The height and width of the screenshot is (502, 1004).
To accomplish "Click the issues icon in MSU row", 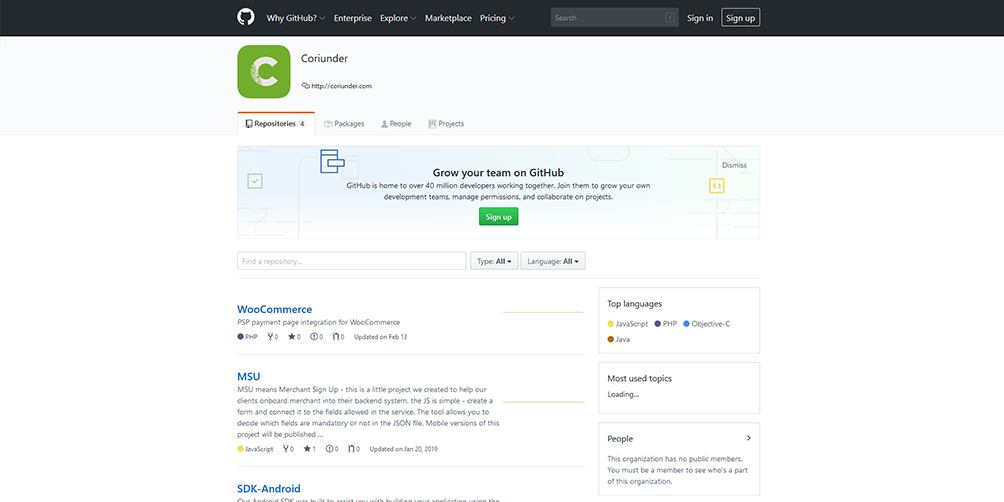I will (329, 449).
